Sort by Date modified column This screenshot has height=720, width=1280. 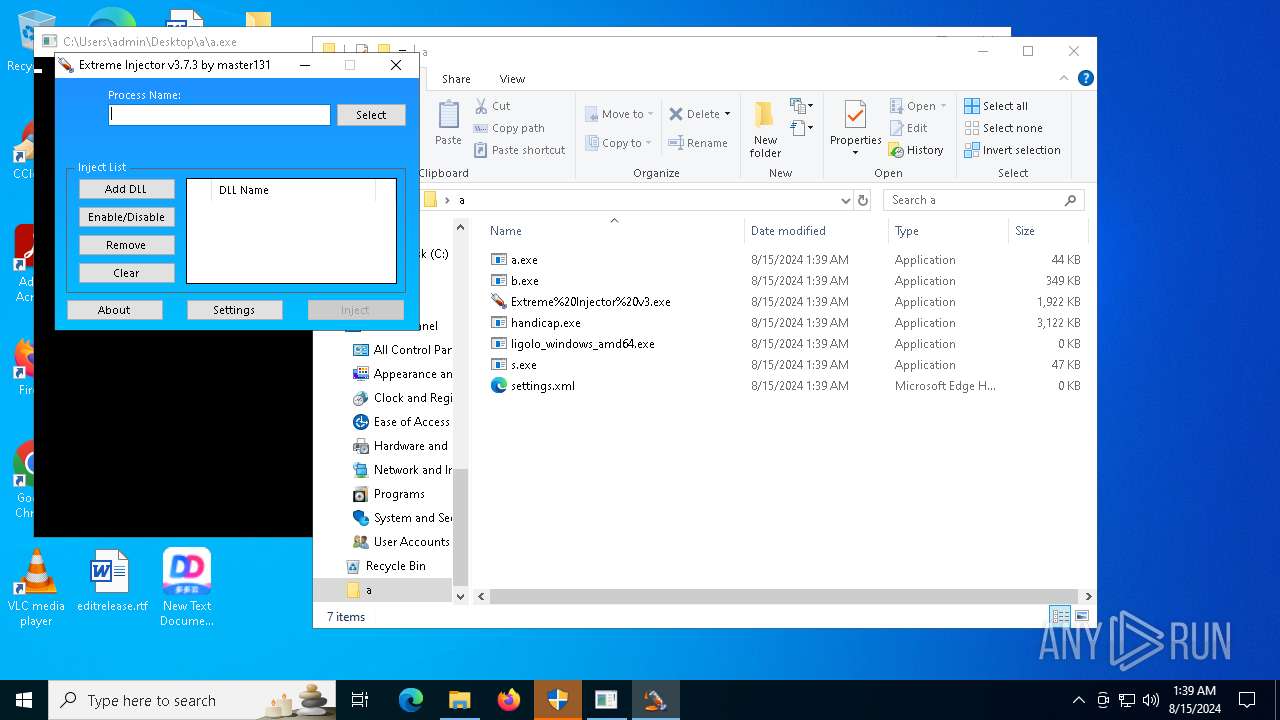[x=817, y=231]
